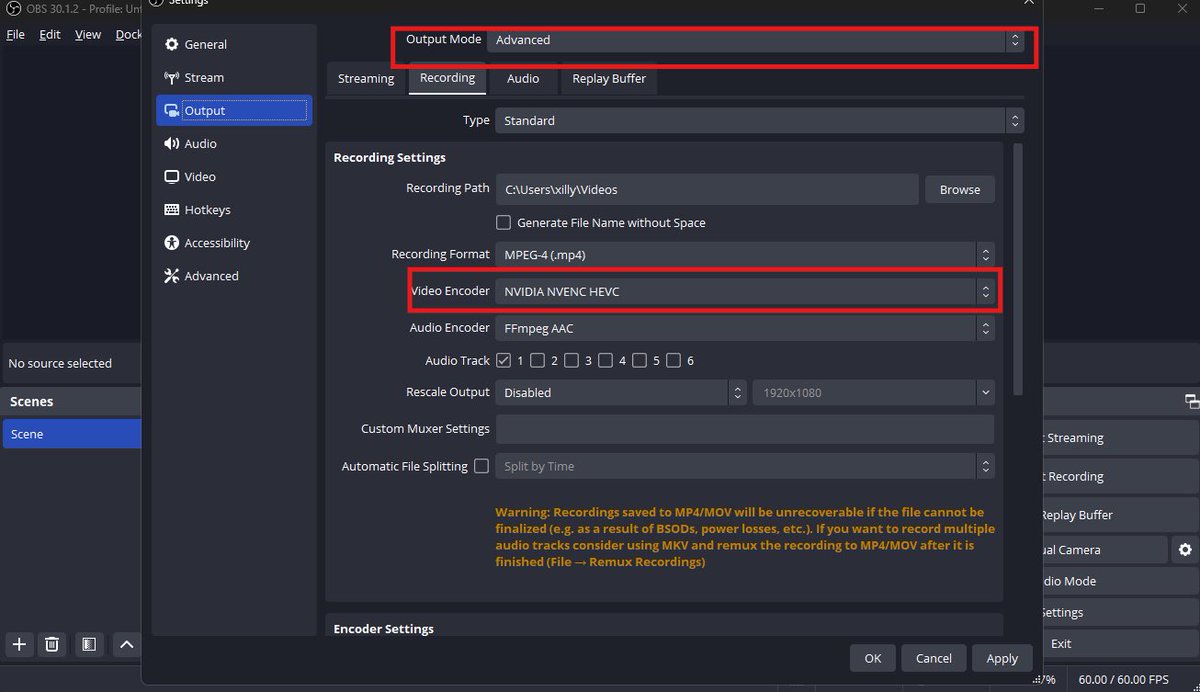The height and width of the screenshot is (692, 1200).
Task: Open scene filters via the filter icon
Action: click(x=88, y=644)
